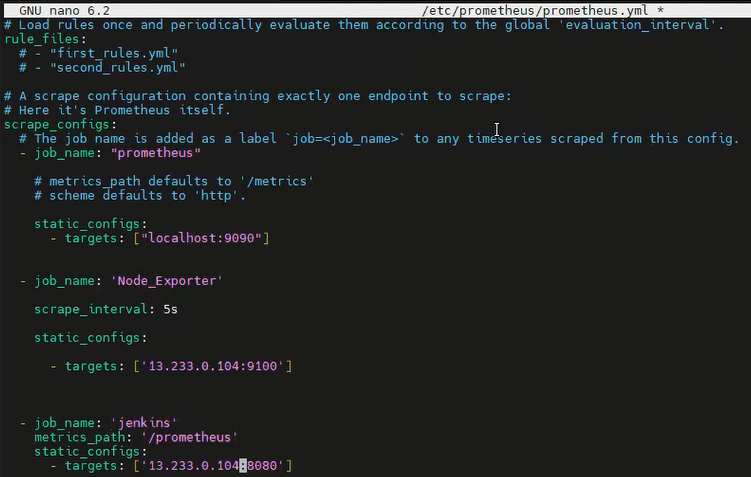Click the 'metrics_path defaults to' comment line

point(173,182)
